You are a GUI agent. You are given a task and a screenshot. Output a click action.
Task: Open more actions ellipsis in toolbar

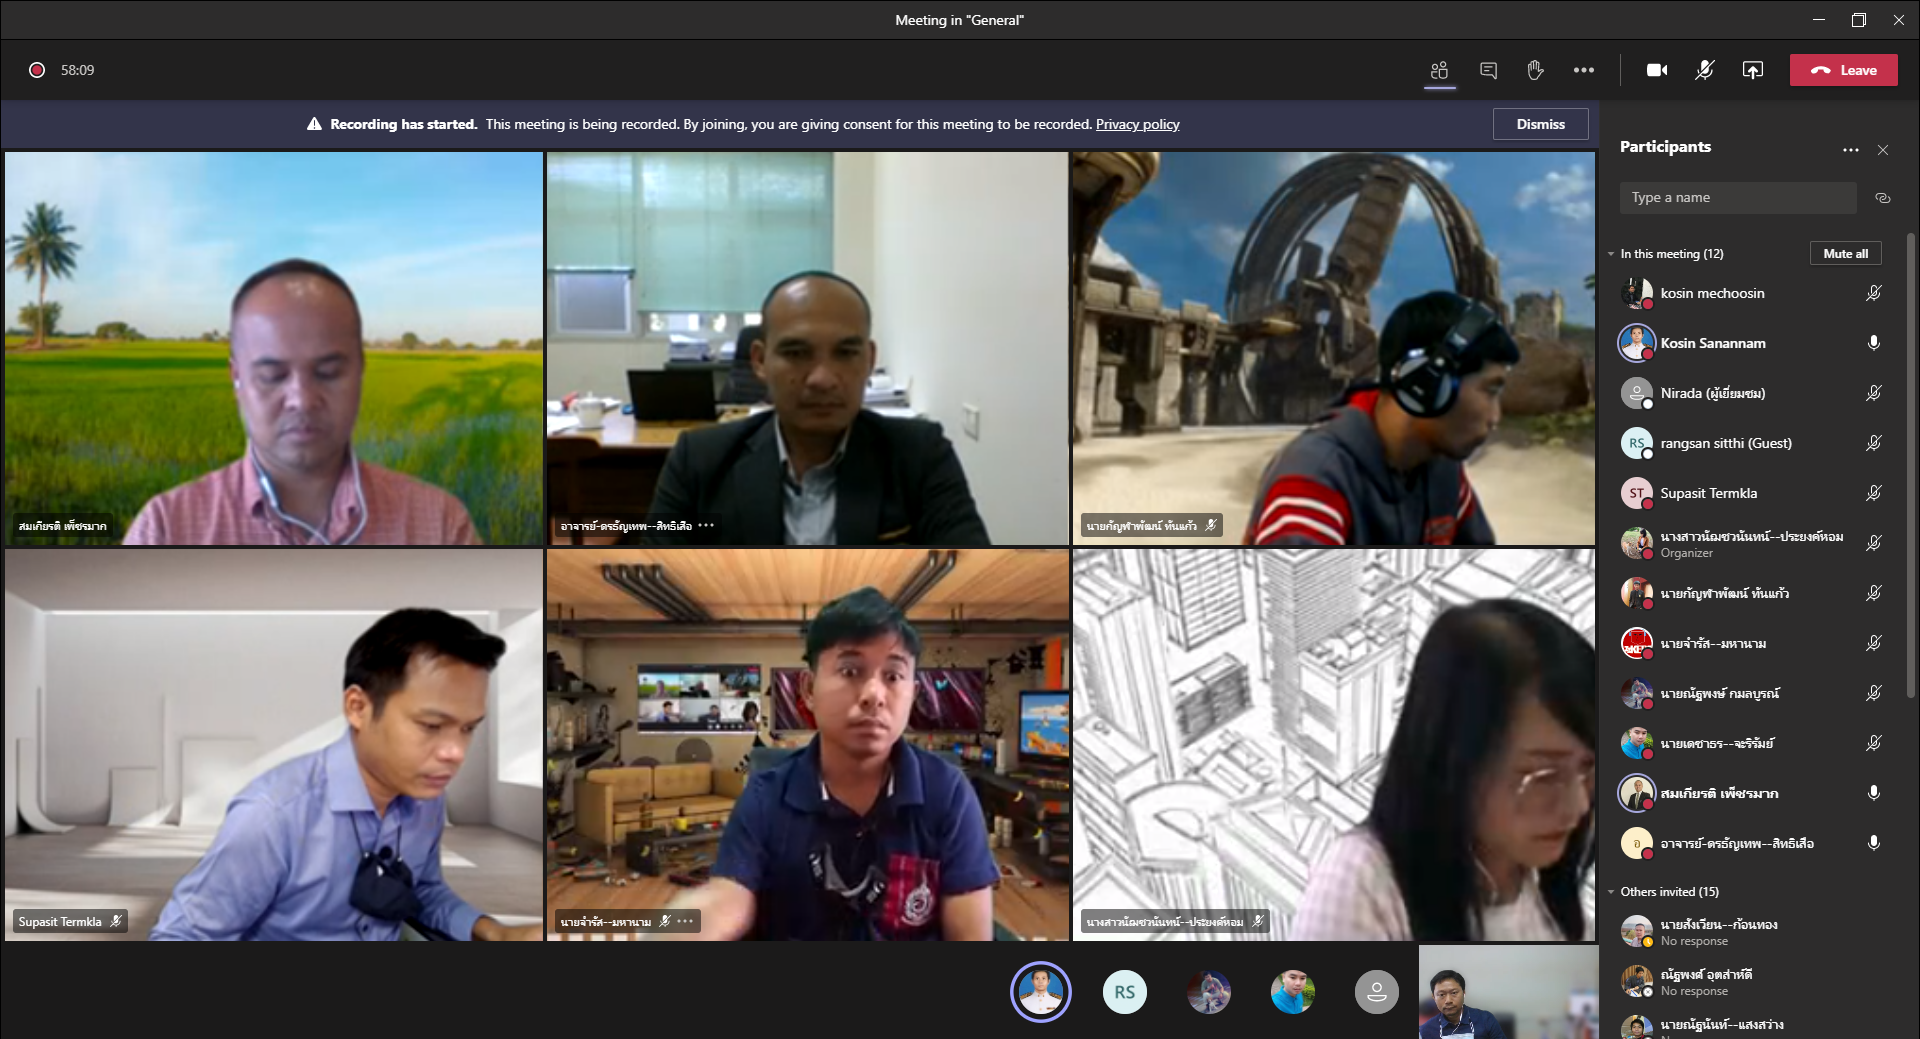(x=1583, y=70)
